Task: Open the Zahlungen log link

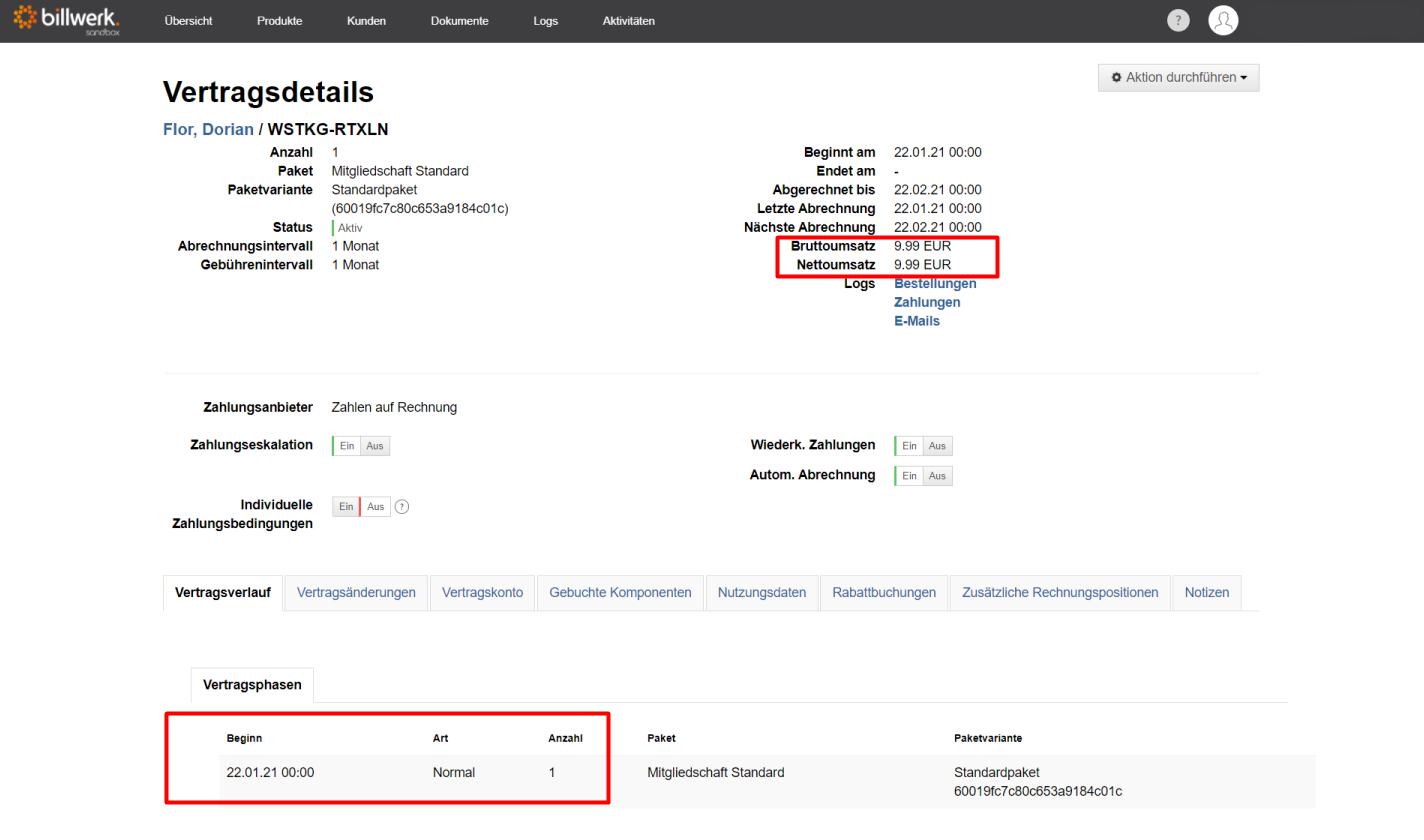Action: click(x=927, y=302)
